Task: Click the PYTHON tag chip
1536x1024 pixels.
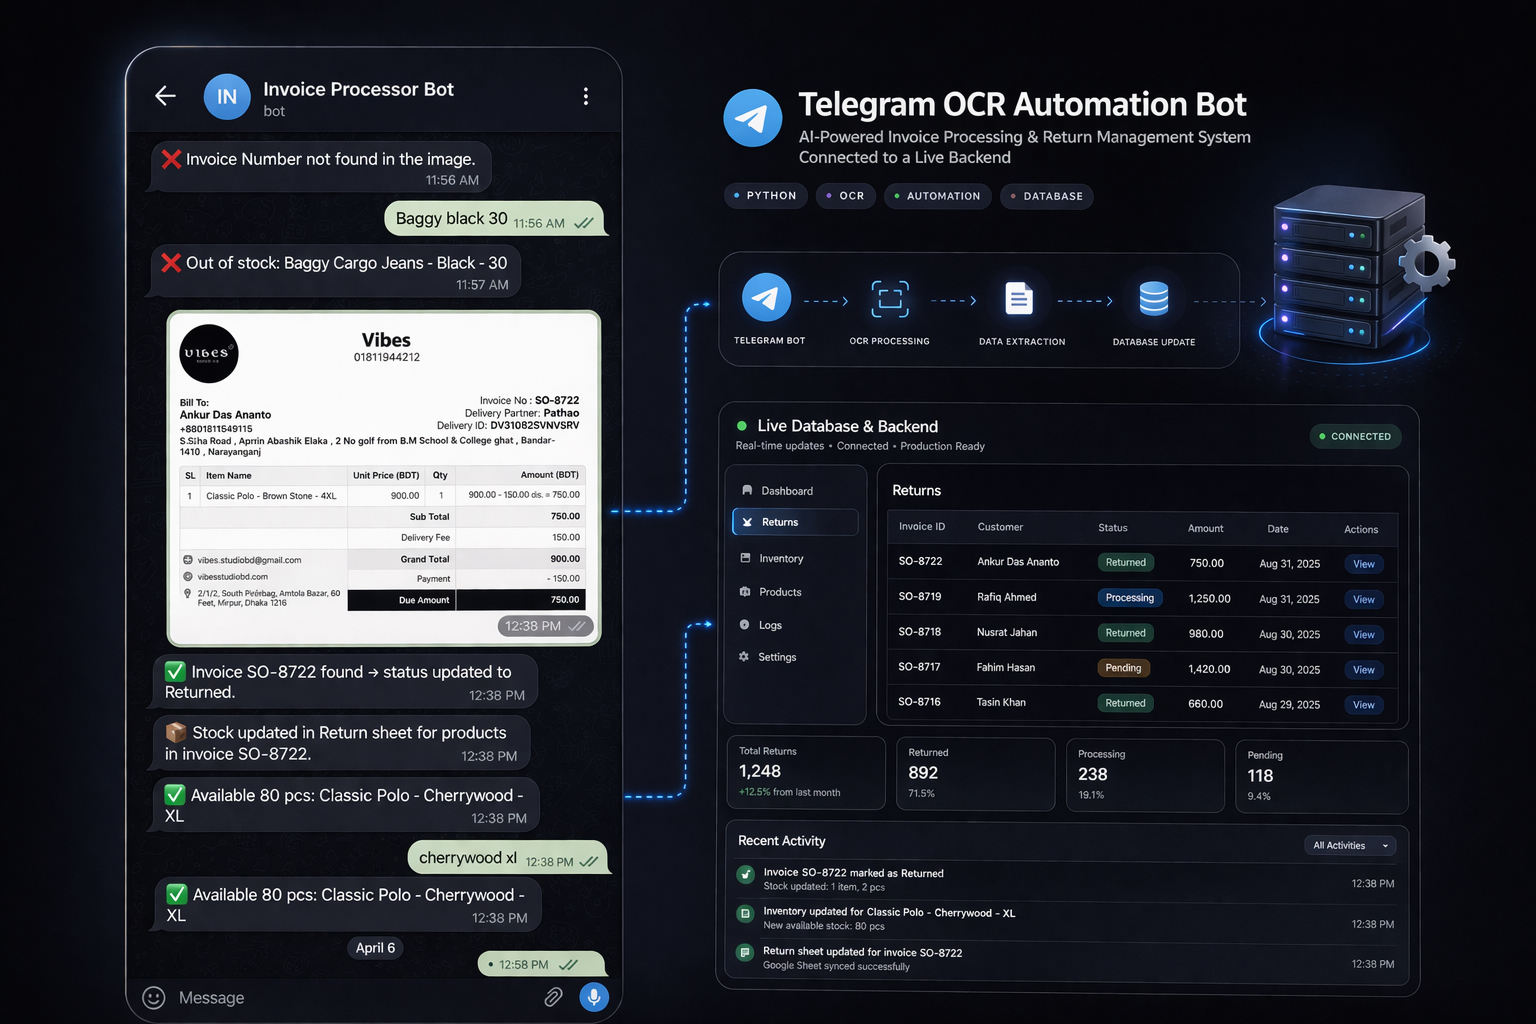Action: point(765,196)
